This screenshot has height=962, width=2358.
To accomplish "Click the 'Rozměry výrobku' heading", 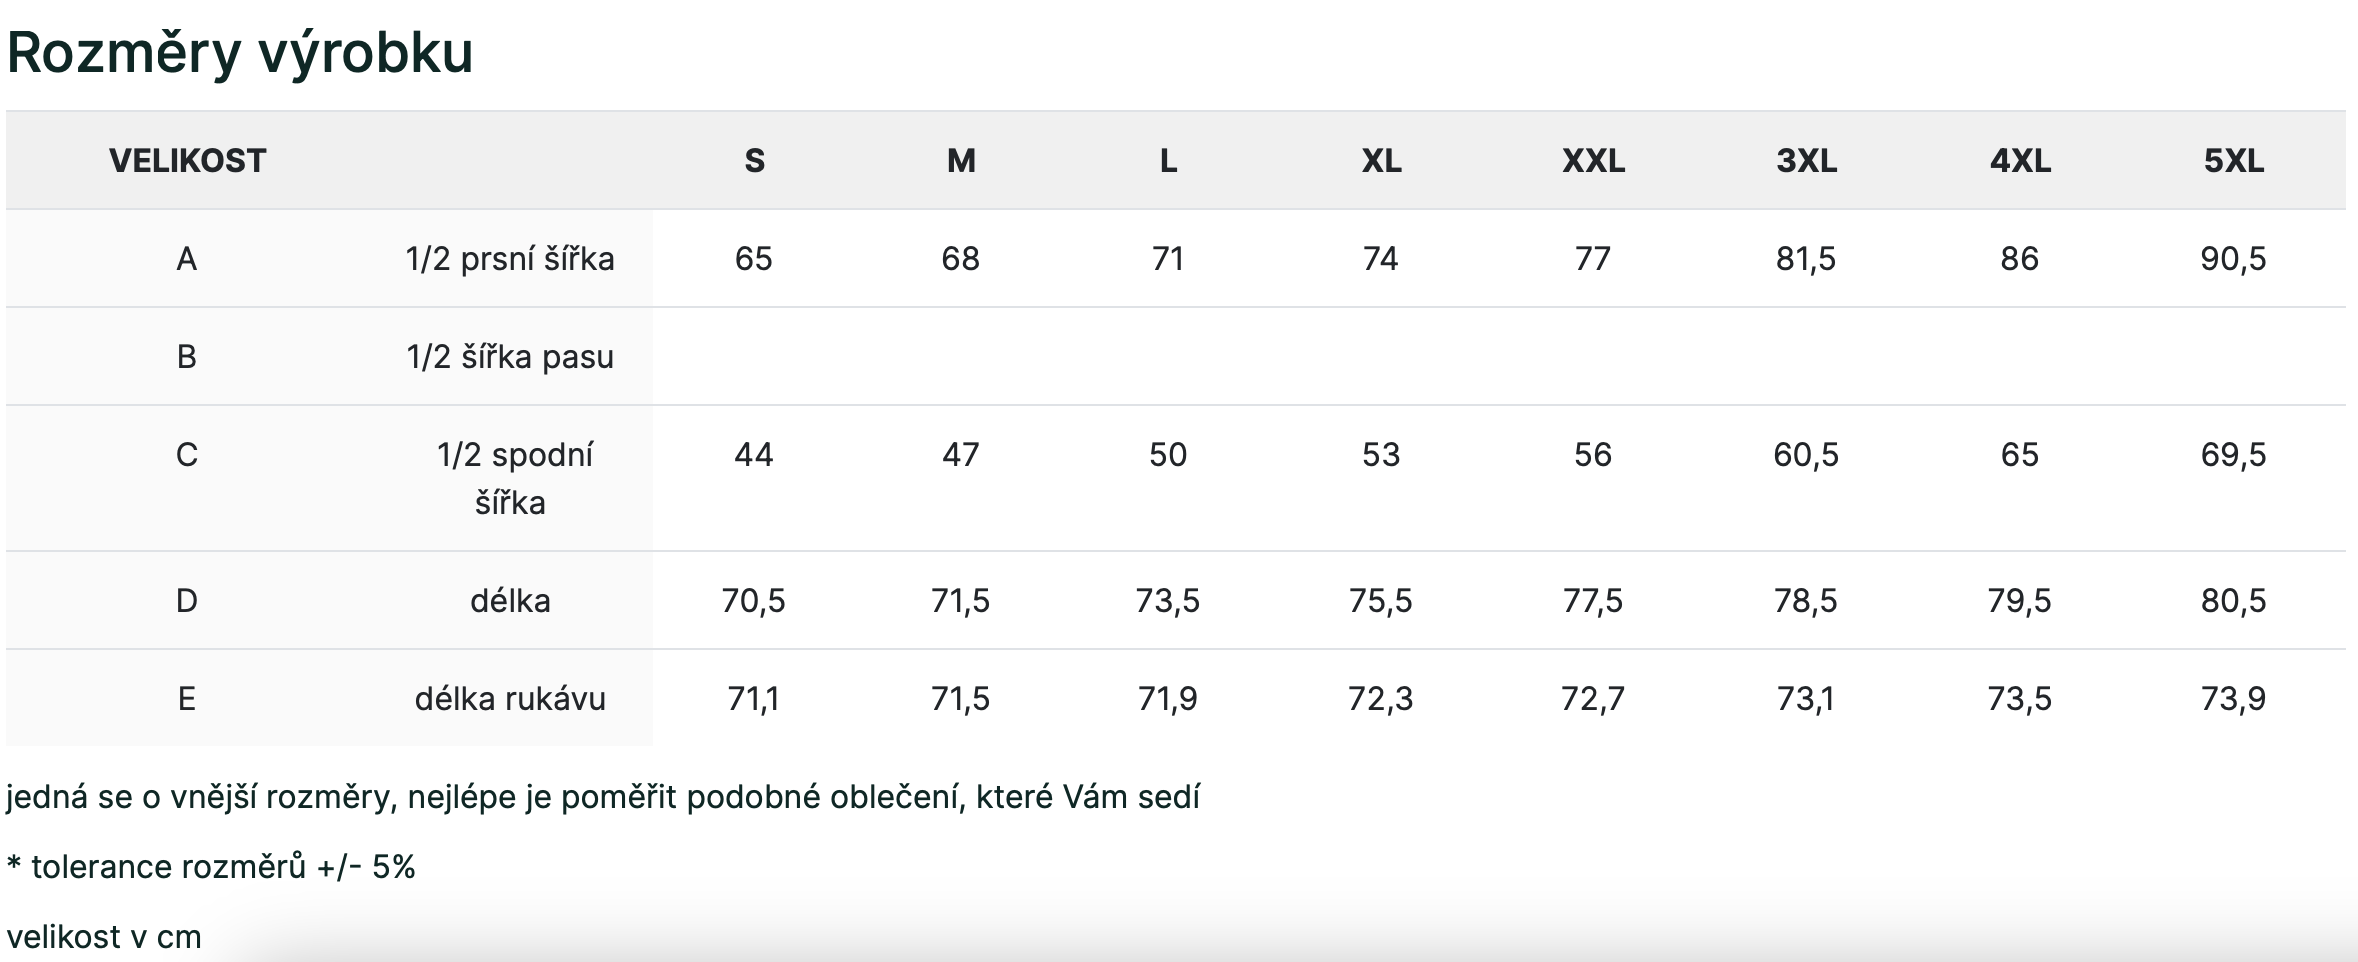I will (240, 52).
